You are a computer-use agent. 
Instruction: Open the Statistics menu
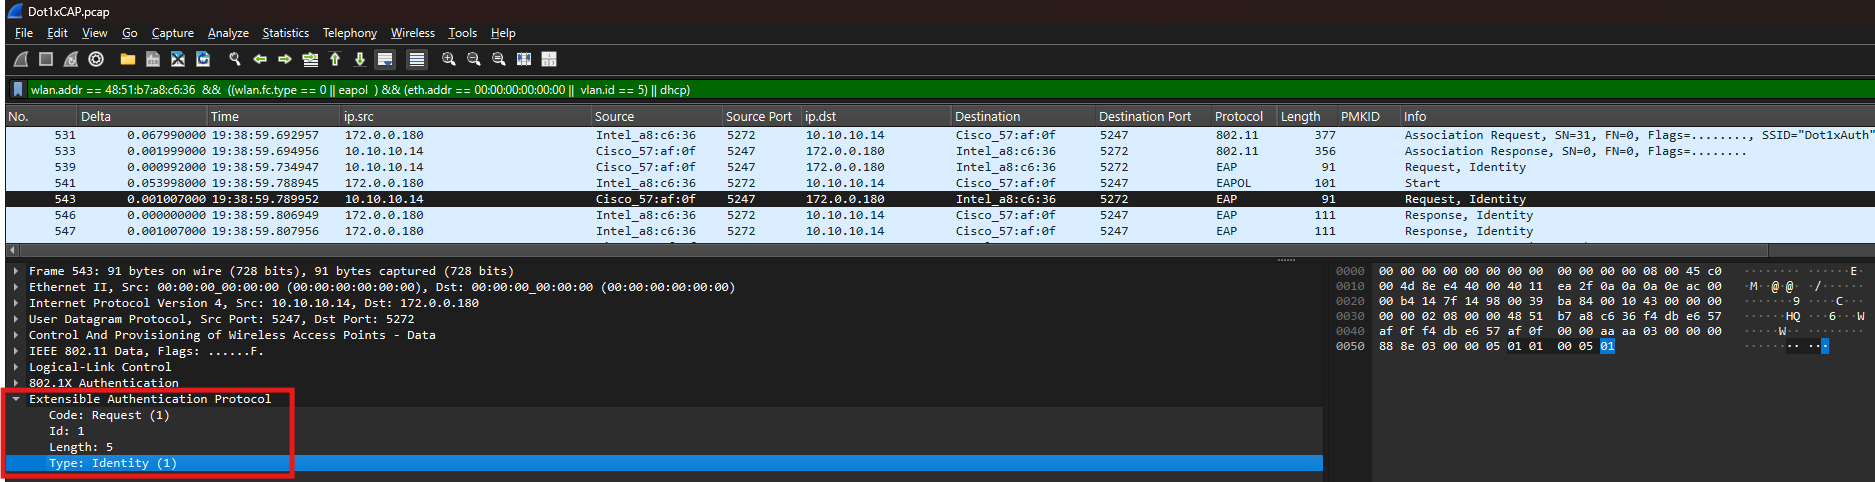click(x=285, y=33)
